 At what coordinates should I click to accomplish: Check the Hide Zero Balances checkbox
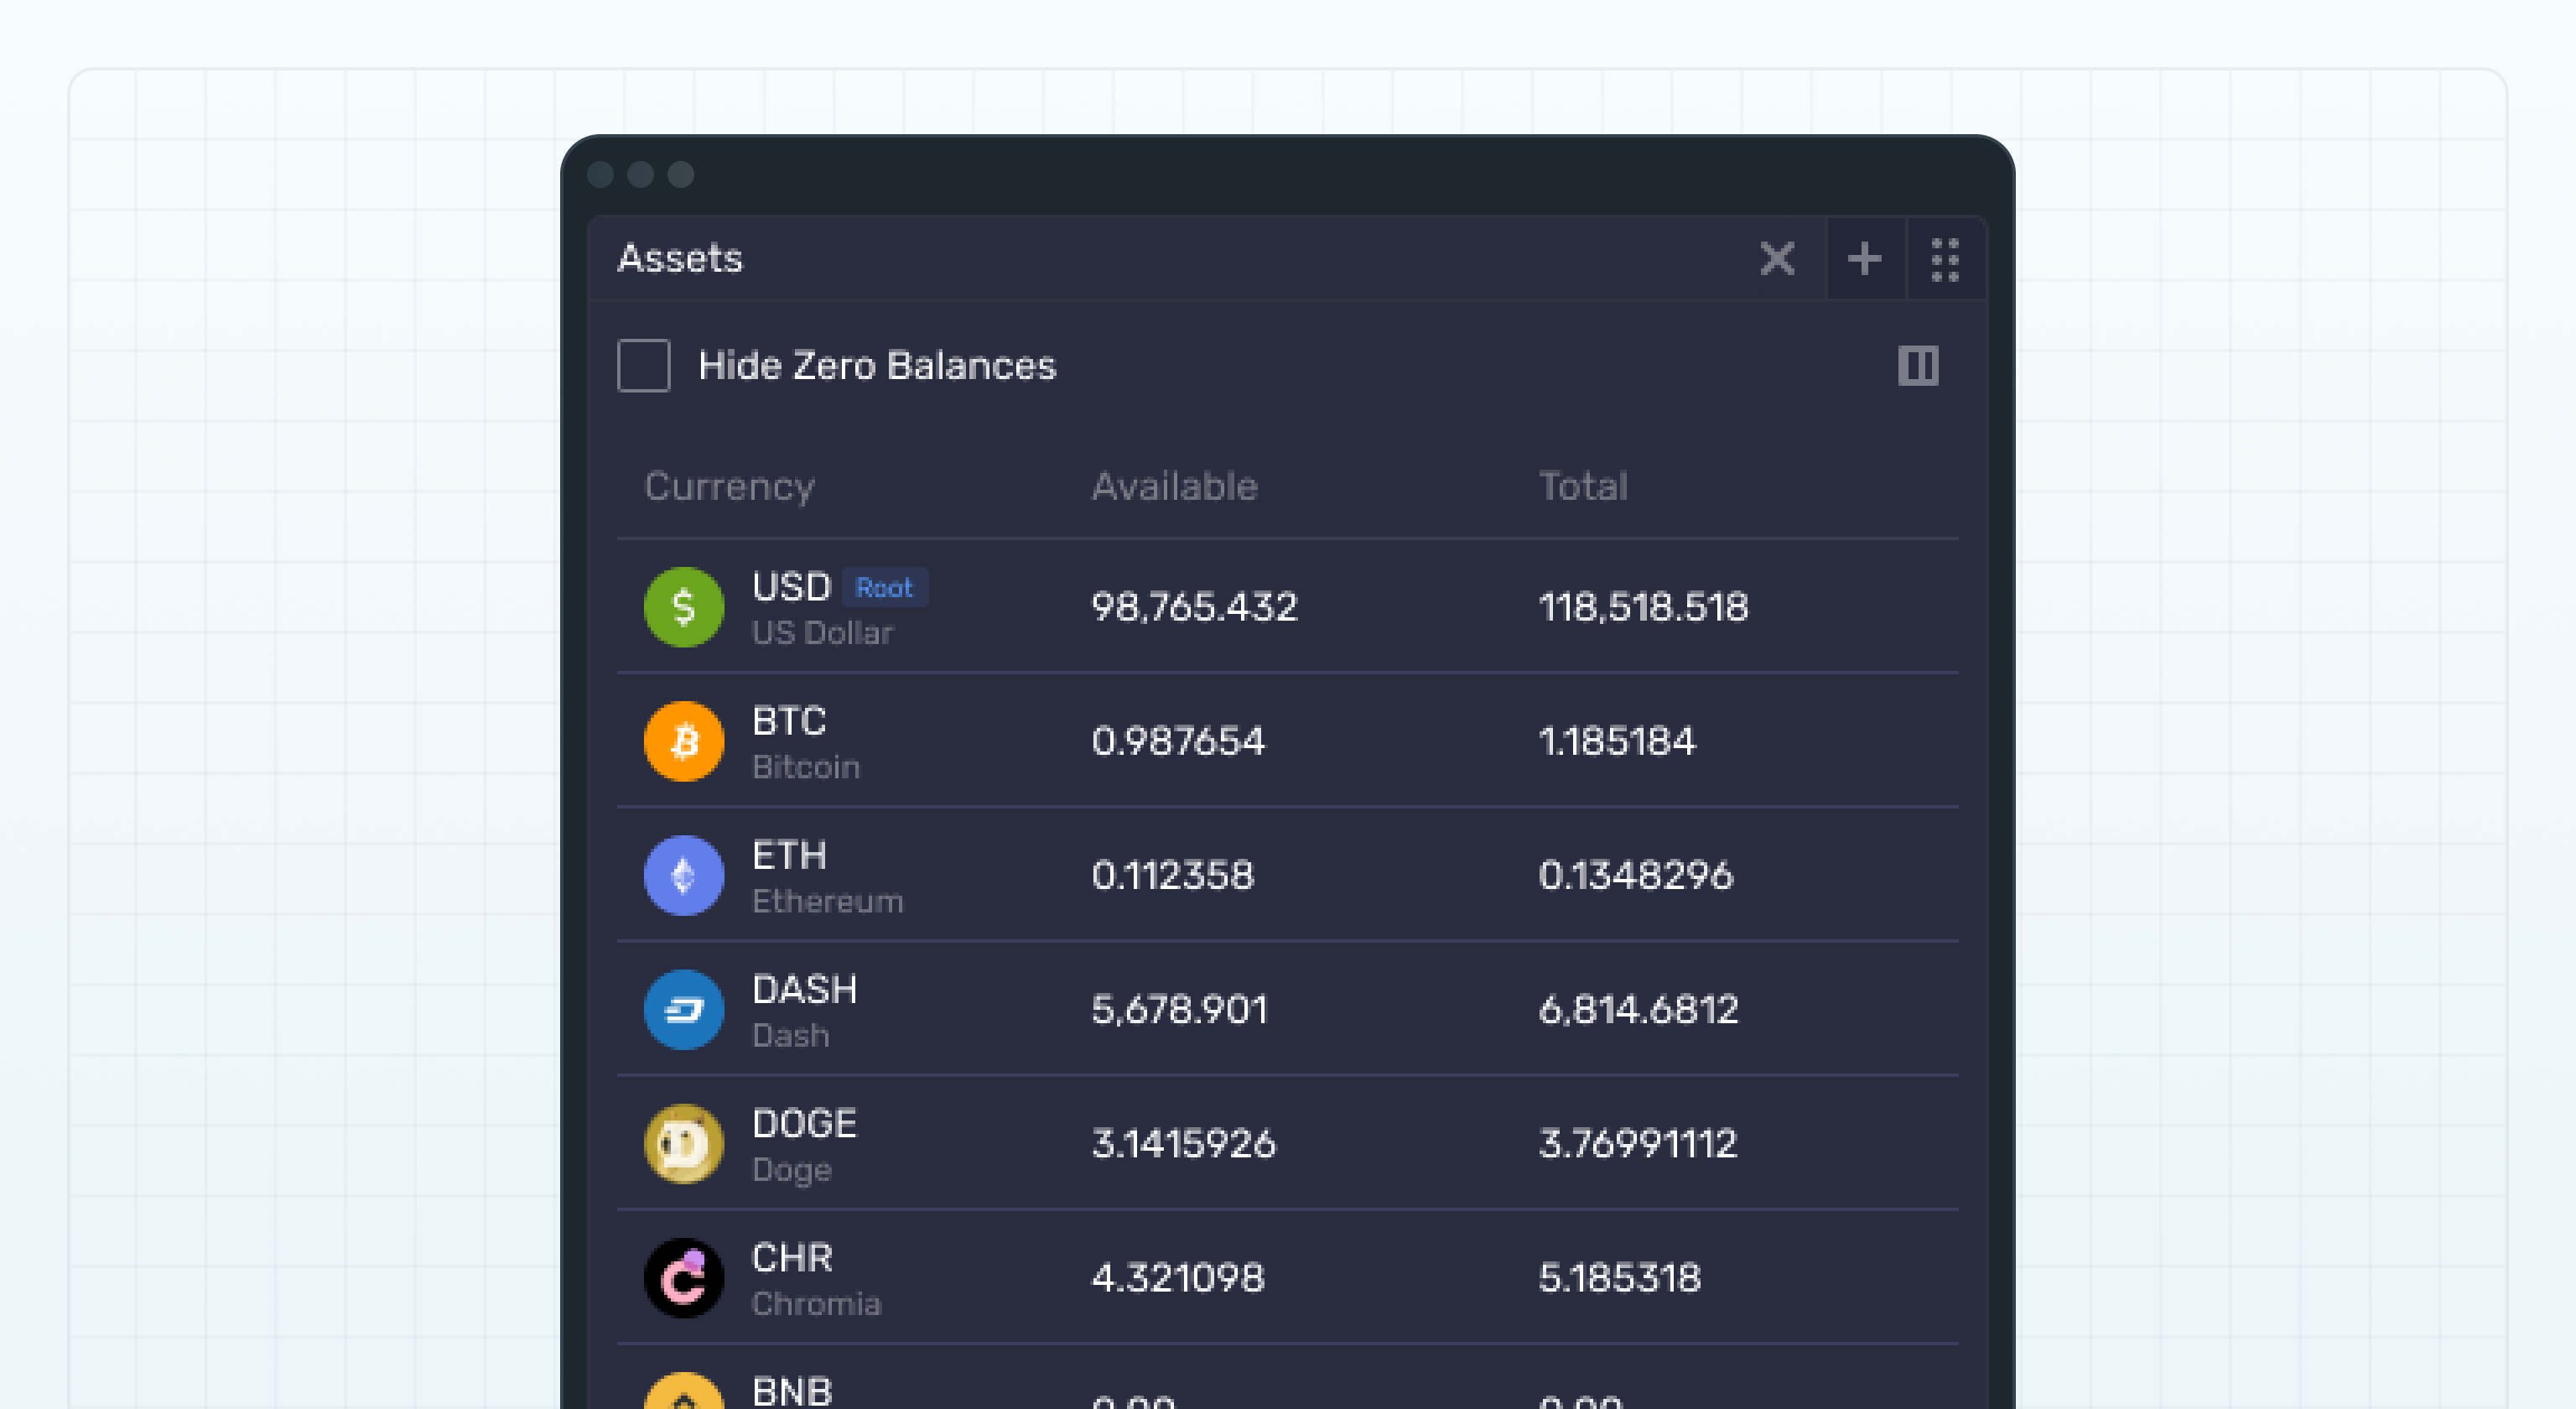pyautogui.click(x=643, y=366)
